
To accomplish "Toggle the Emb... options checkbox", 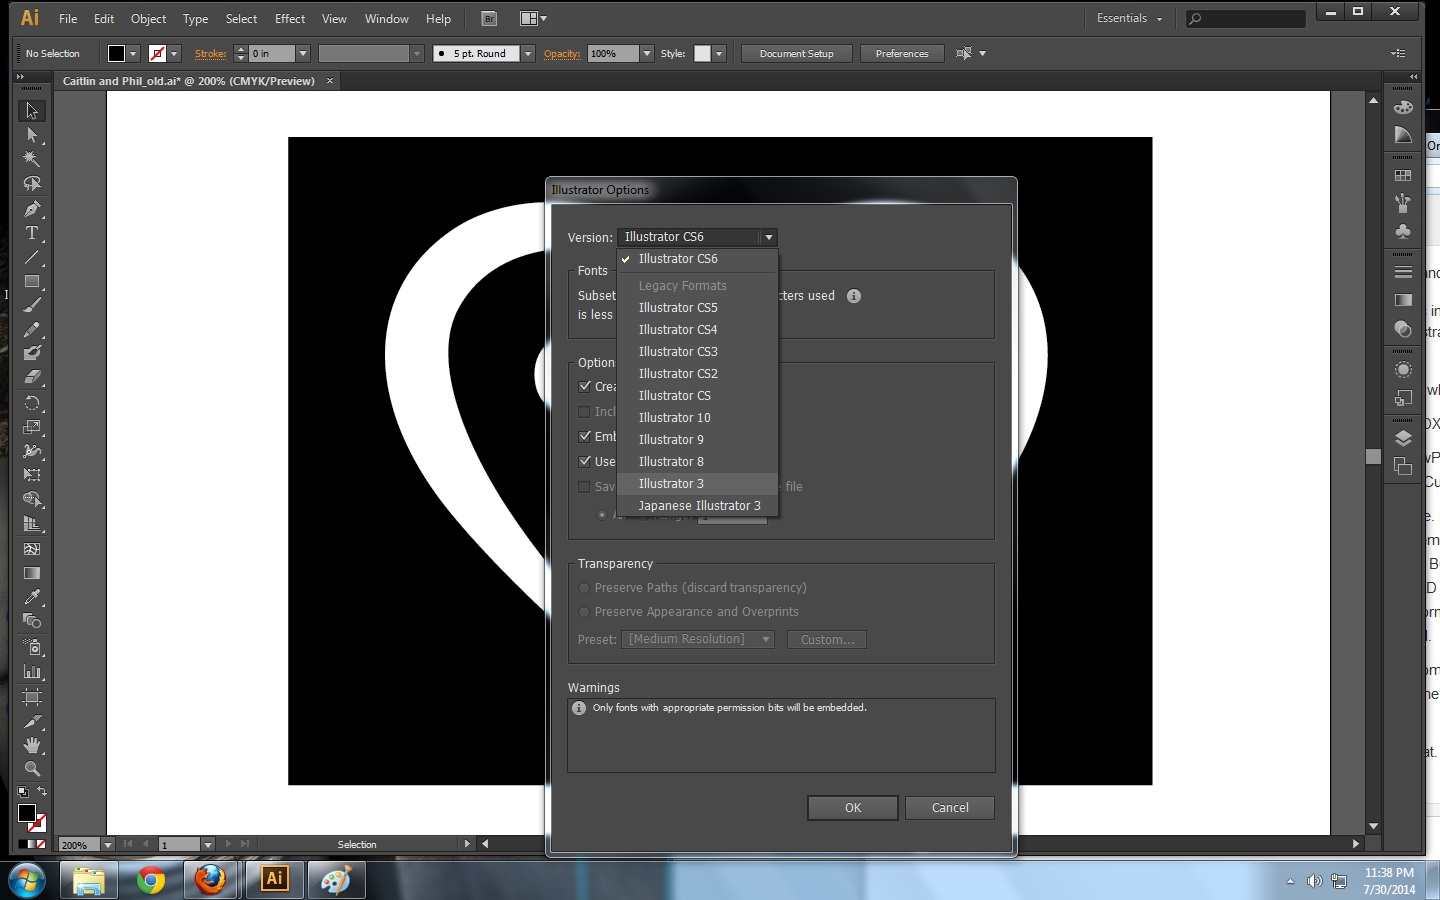I will point(585,436).
